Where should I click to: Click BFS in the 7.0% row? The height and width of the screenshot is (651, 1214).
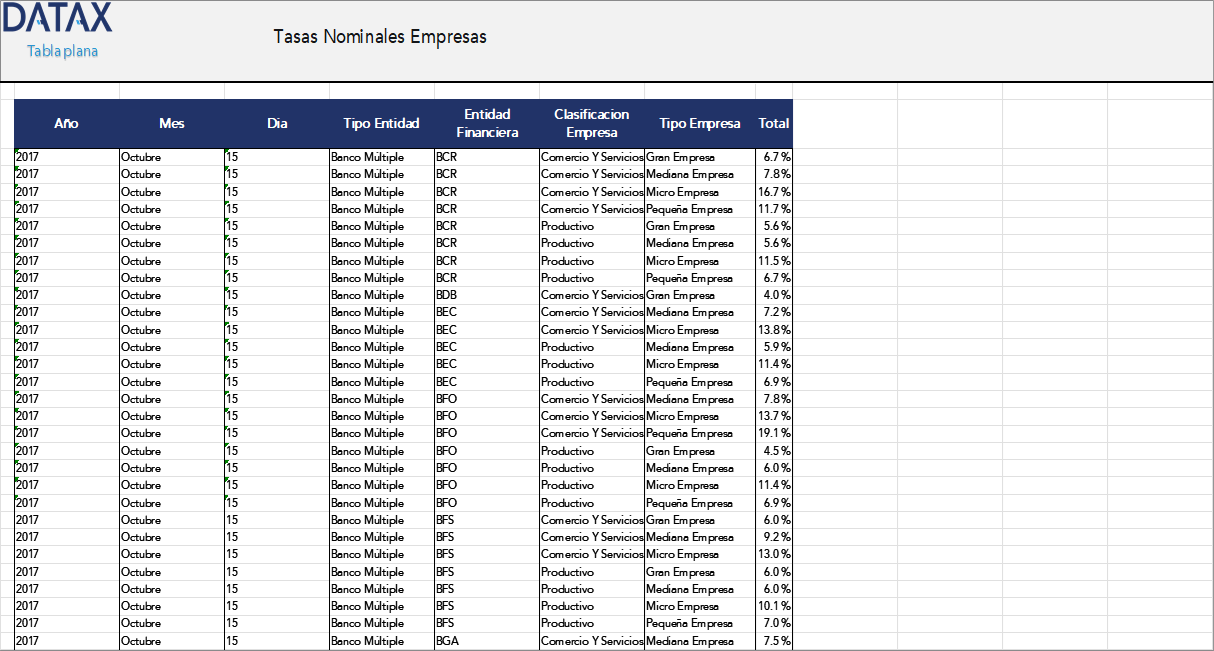[487, 623]
